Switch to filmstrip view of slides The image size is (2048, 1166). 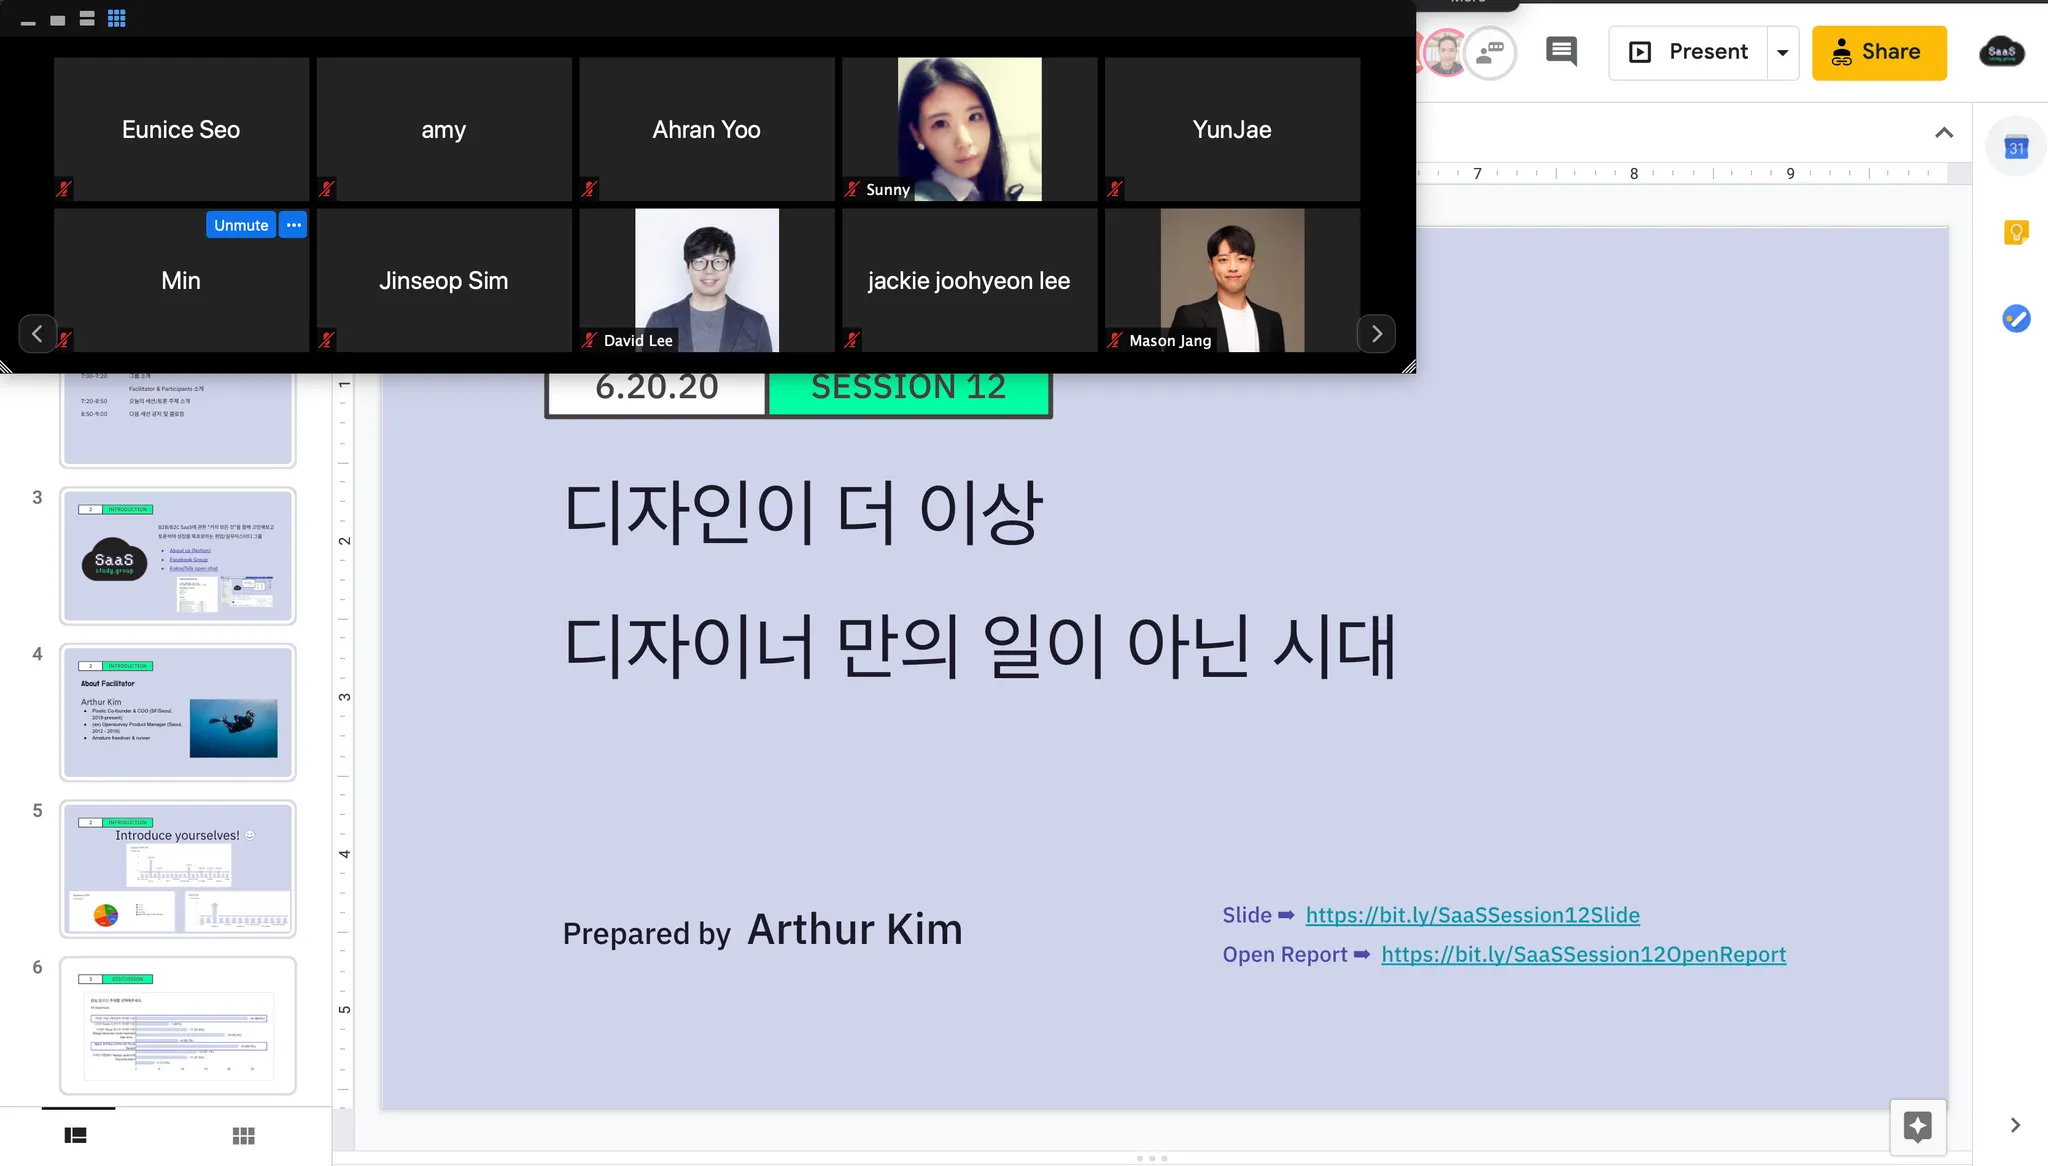(x=76, y=1135)
